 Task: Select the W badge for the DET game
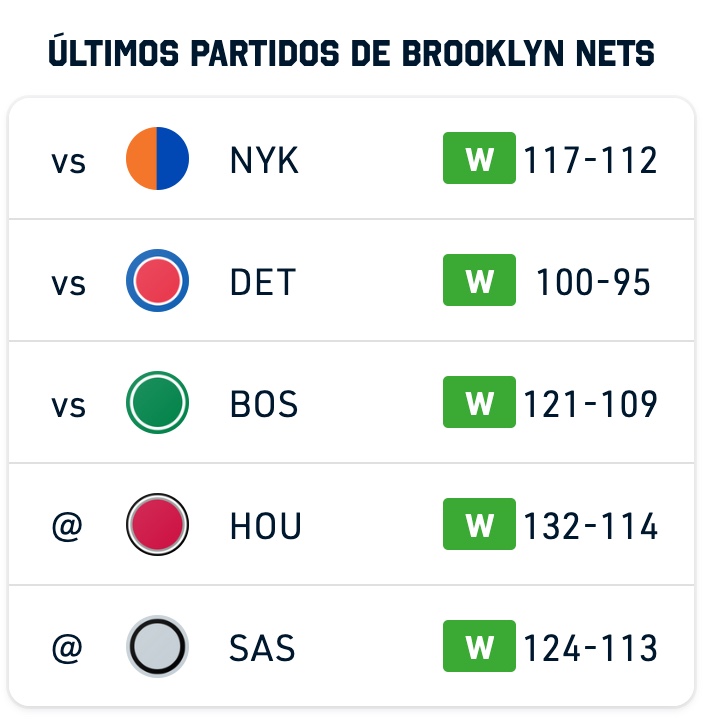479,280
